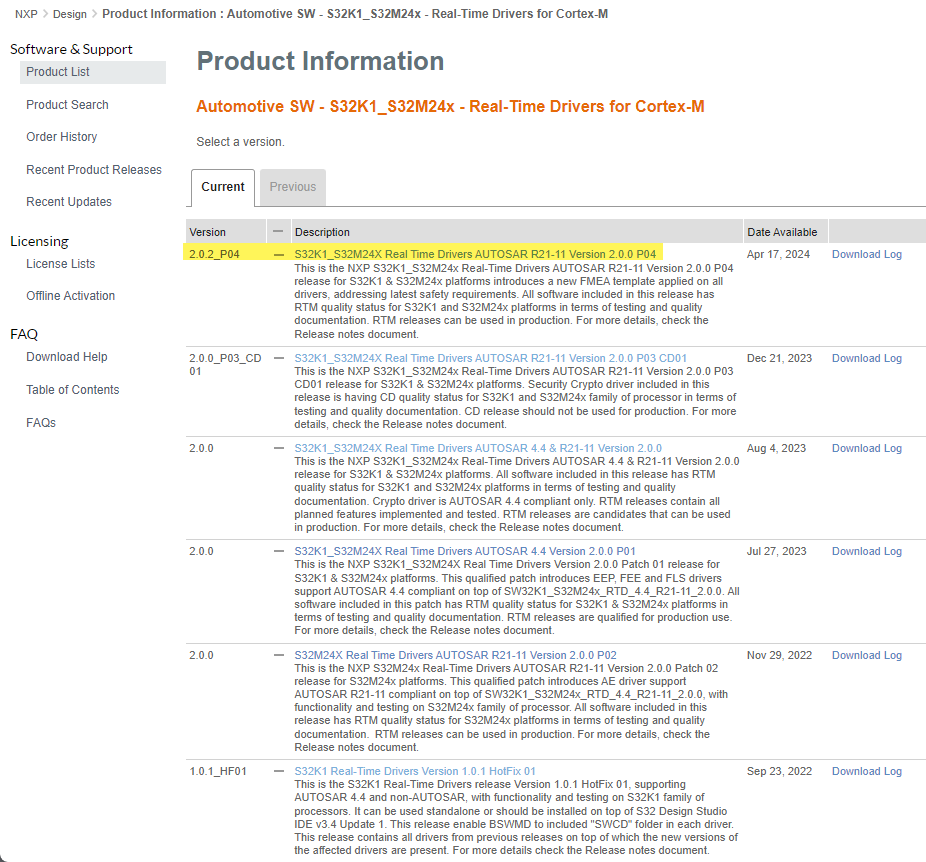This screenshot has width=926, height=862.
Task: Open the Table of Contents link
Action: [x=72, y=390]
